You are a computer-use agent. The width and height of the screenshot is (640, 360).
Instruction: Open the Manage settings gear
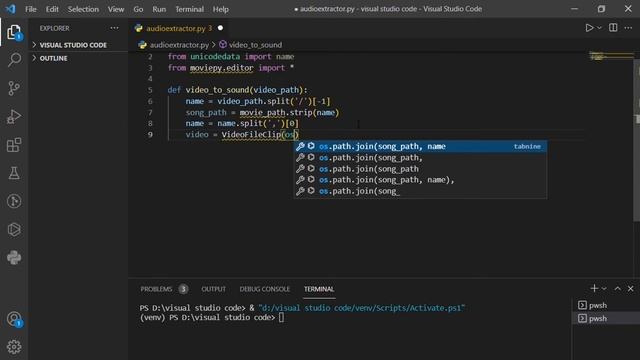(14, 347)
